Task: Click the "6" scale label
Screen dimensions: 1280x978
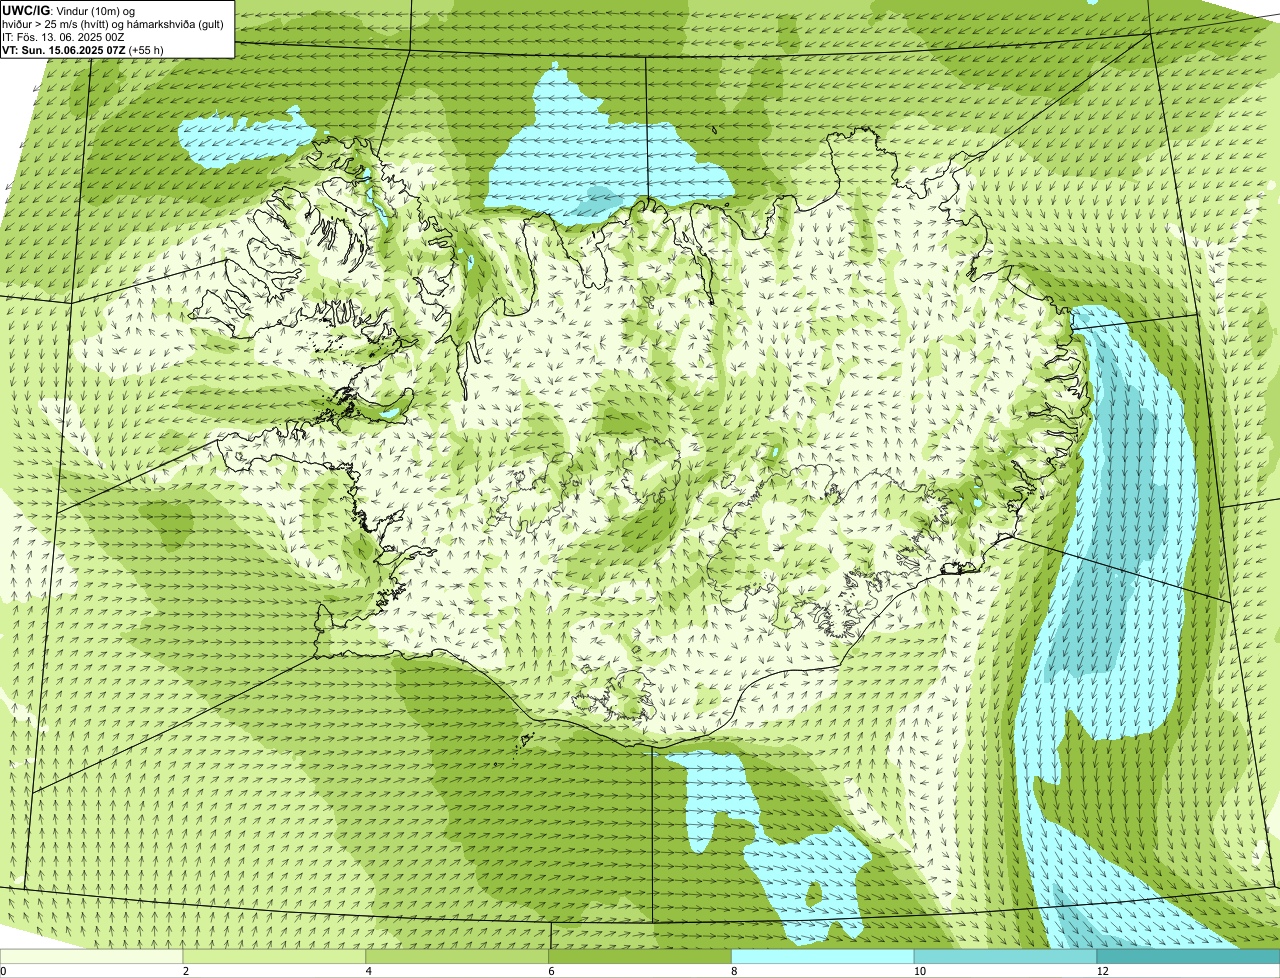Action: 551,971
